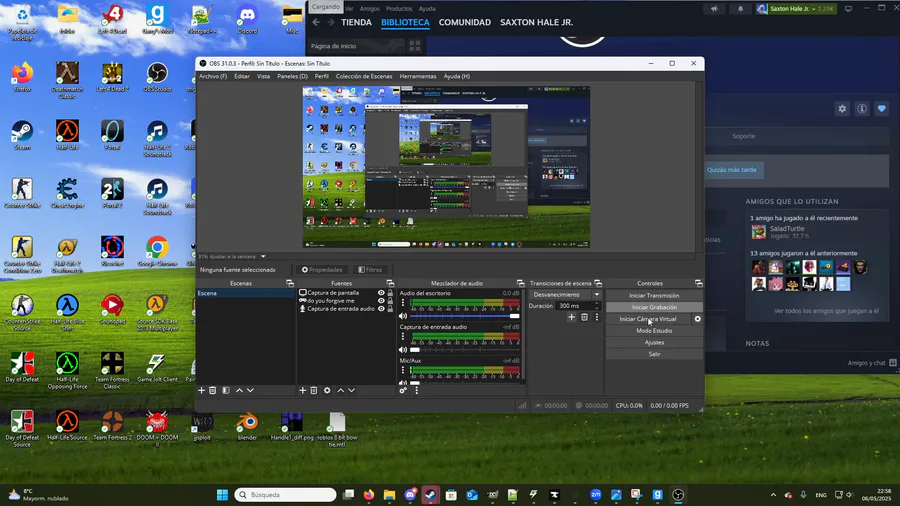Add a new scene with the plus icon
The width and height of the screenshot is (900, 506).
point(201,390)
